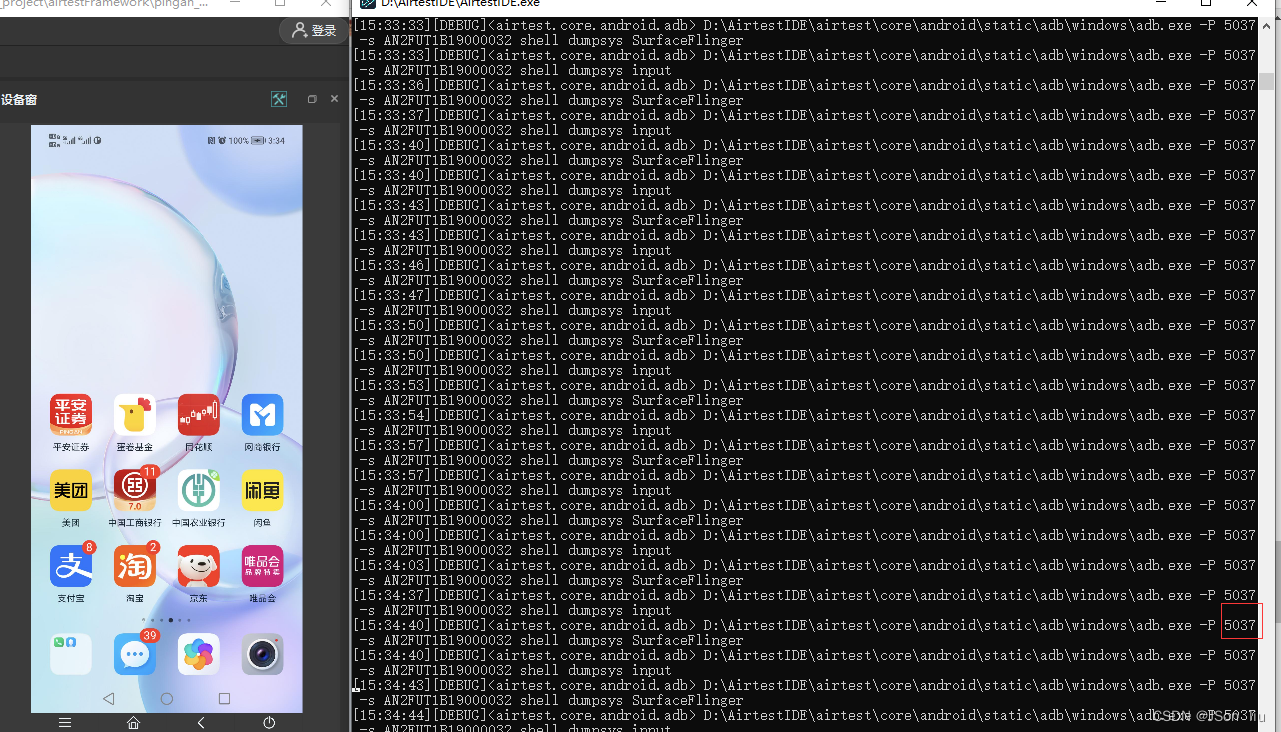
Task: Click the phone's active page indicator dot
Action: click(x=171, y=620)
